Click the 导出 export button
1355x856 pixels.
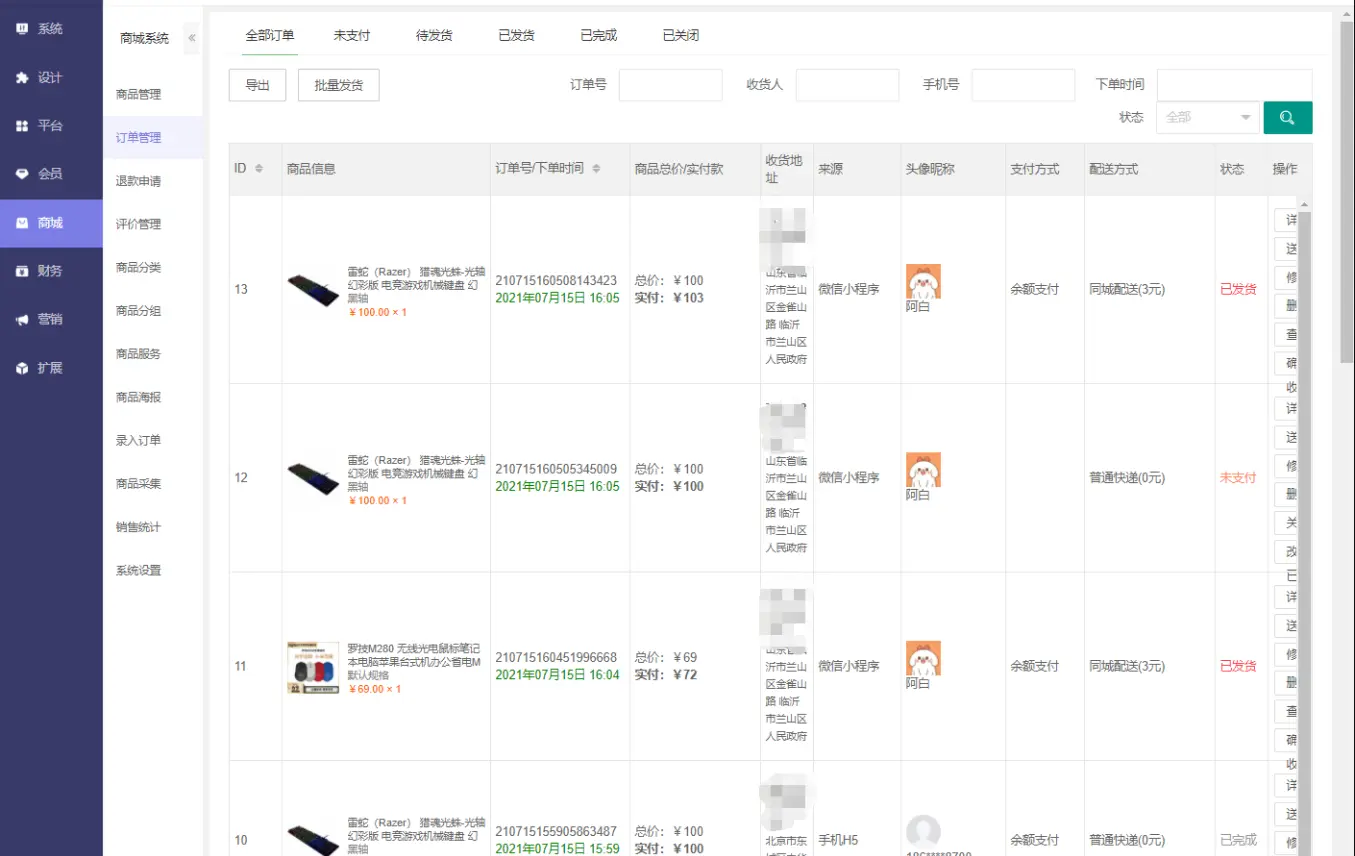tap(257, 85)
